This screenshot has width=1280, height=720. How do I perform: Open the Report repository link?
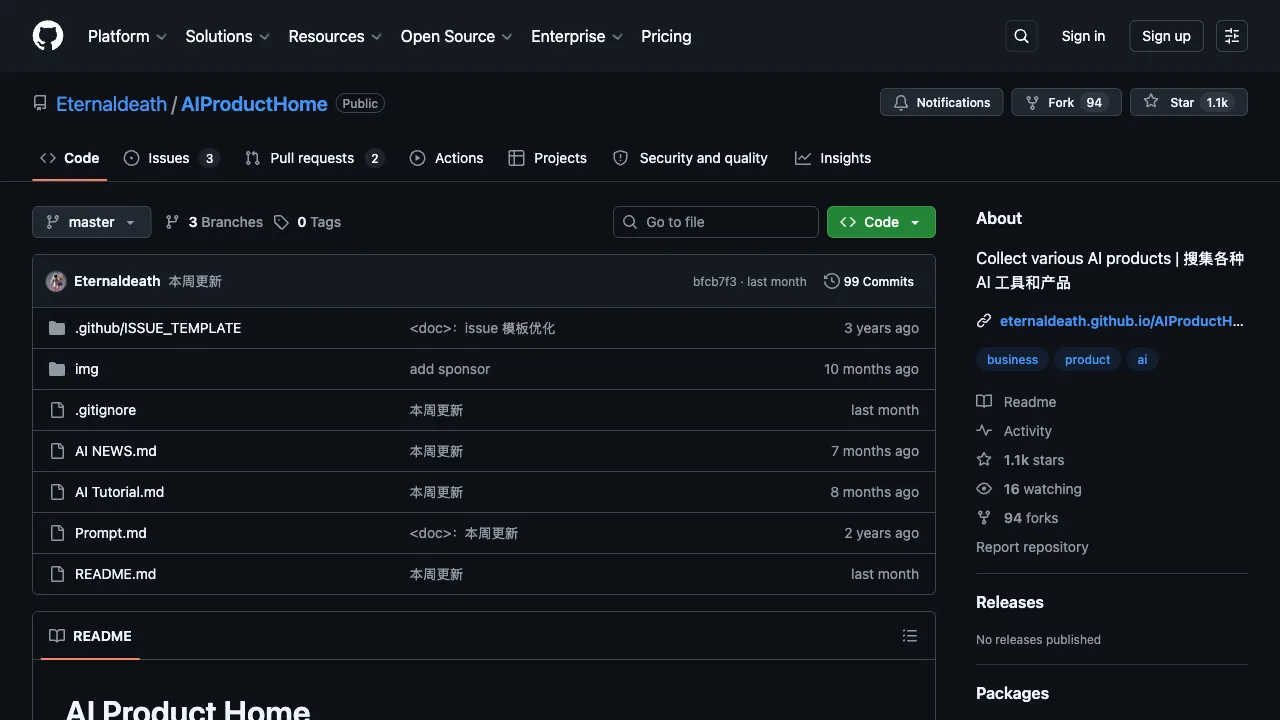point(1032,547)
